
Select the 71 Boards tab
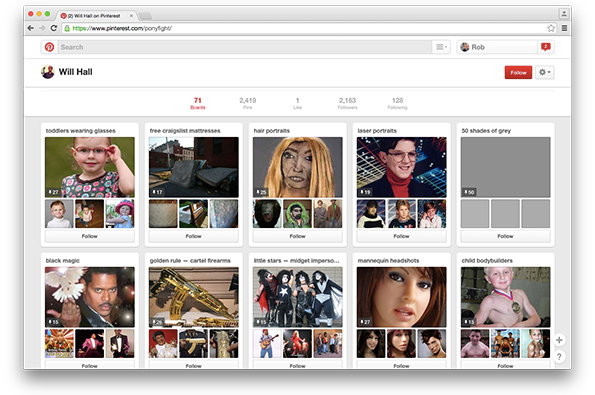[x=198, y=103]
